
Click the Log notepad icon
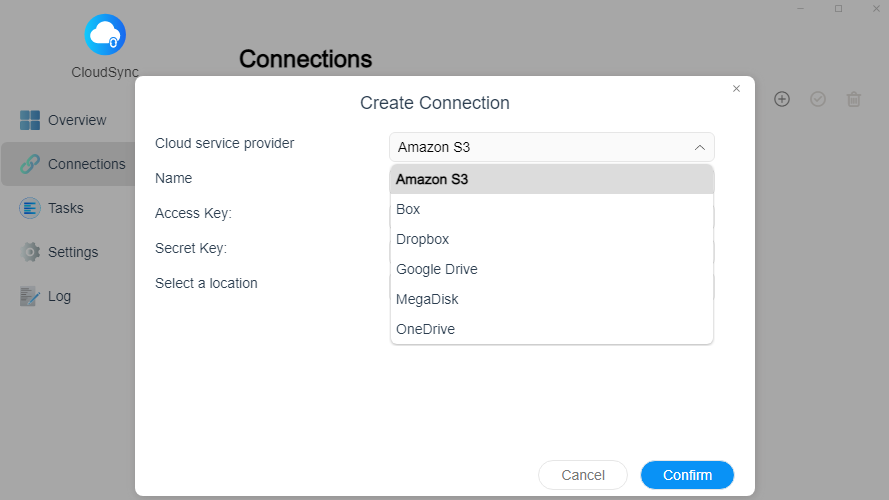coord(30,296)
